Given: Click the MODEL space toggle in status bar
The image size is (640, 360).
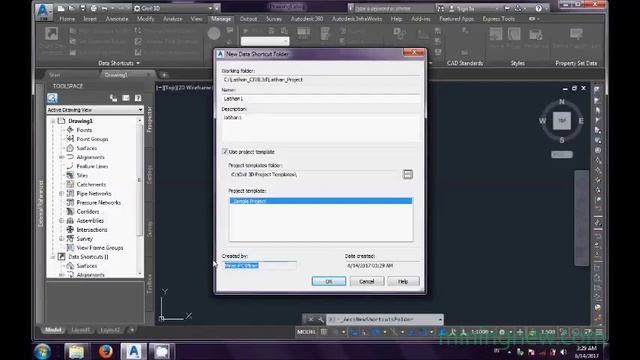Looking at the screenshot, I should [306, 332].
